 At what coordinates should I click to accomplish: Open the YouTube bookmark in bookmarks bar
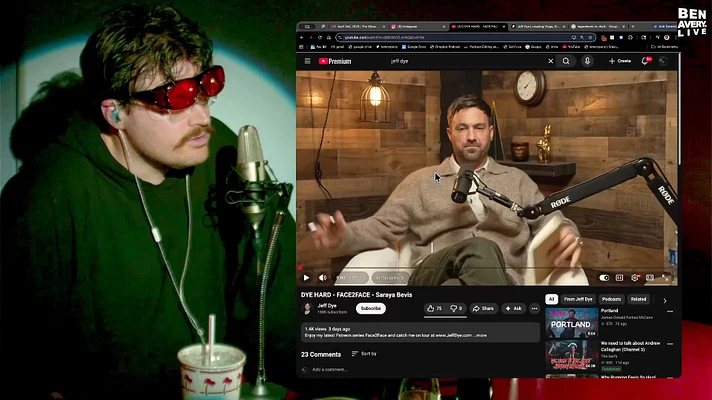(x=571, y=47)
